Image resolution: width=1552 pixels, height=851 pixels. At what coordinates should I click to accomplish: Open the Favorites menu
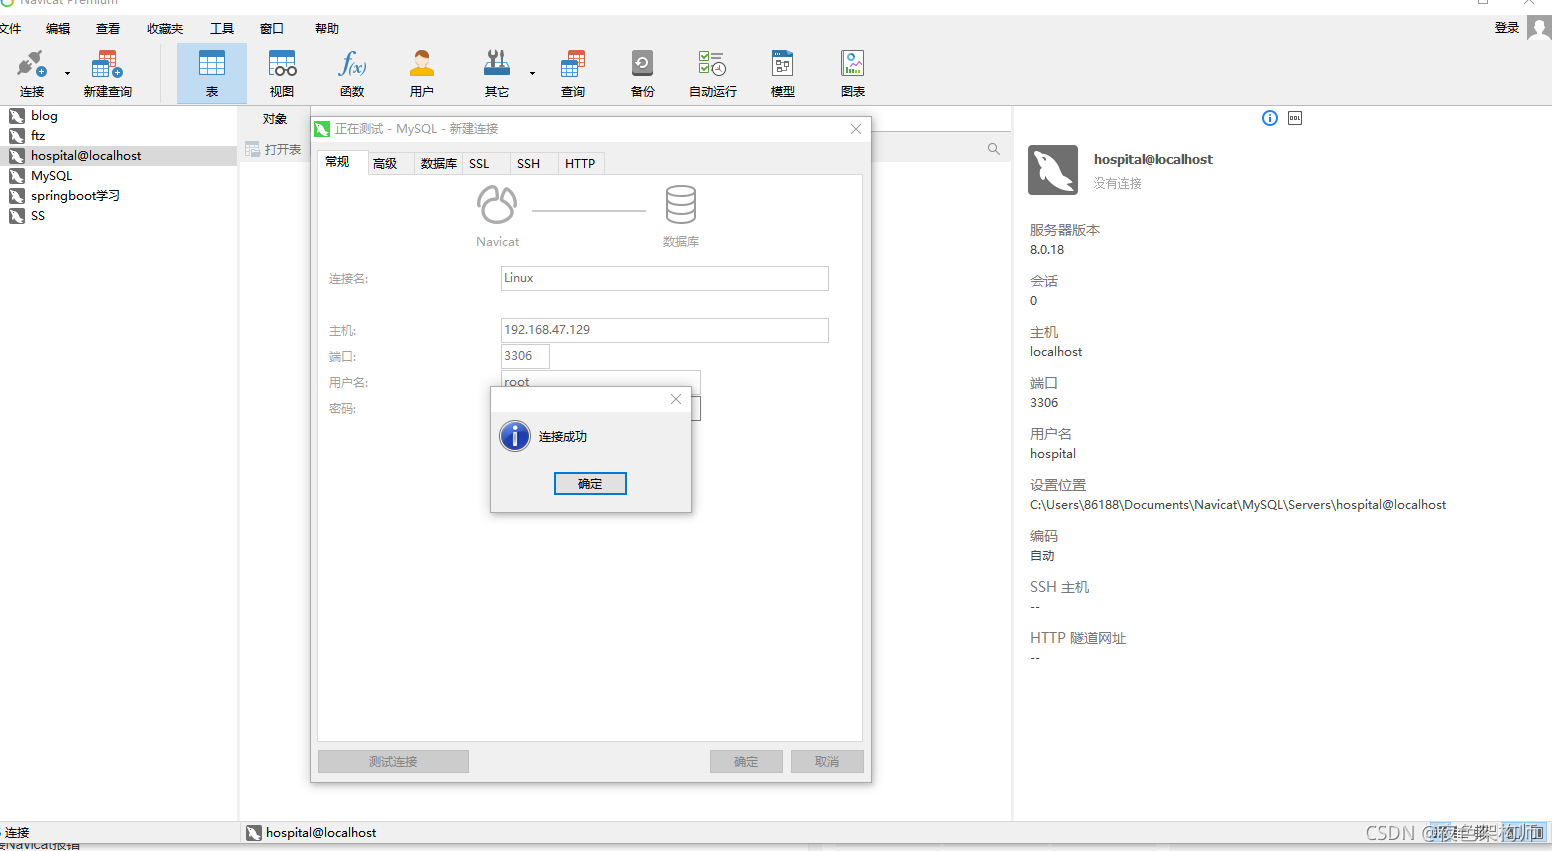coord(165,29)
